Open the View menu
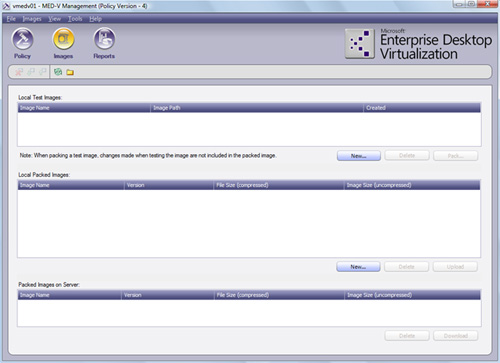This screenshot has width=500, height=363. [54, 19]
